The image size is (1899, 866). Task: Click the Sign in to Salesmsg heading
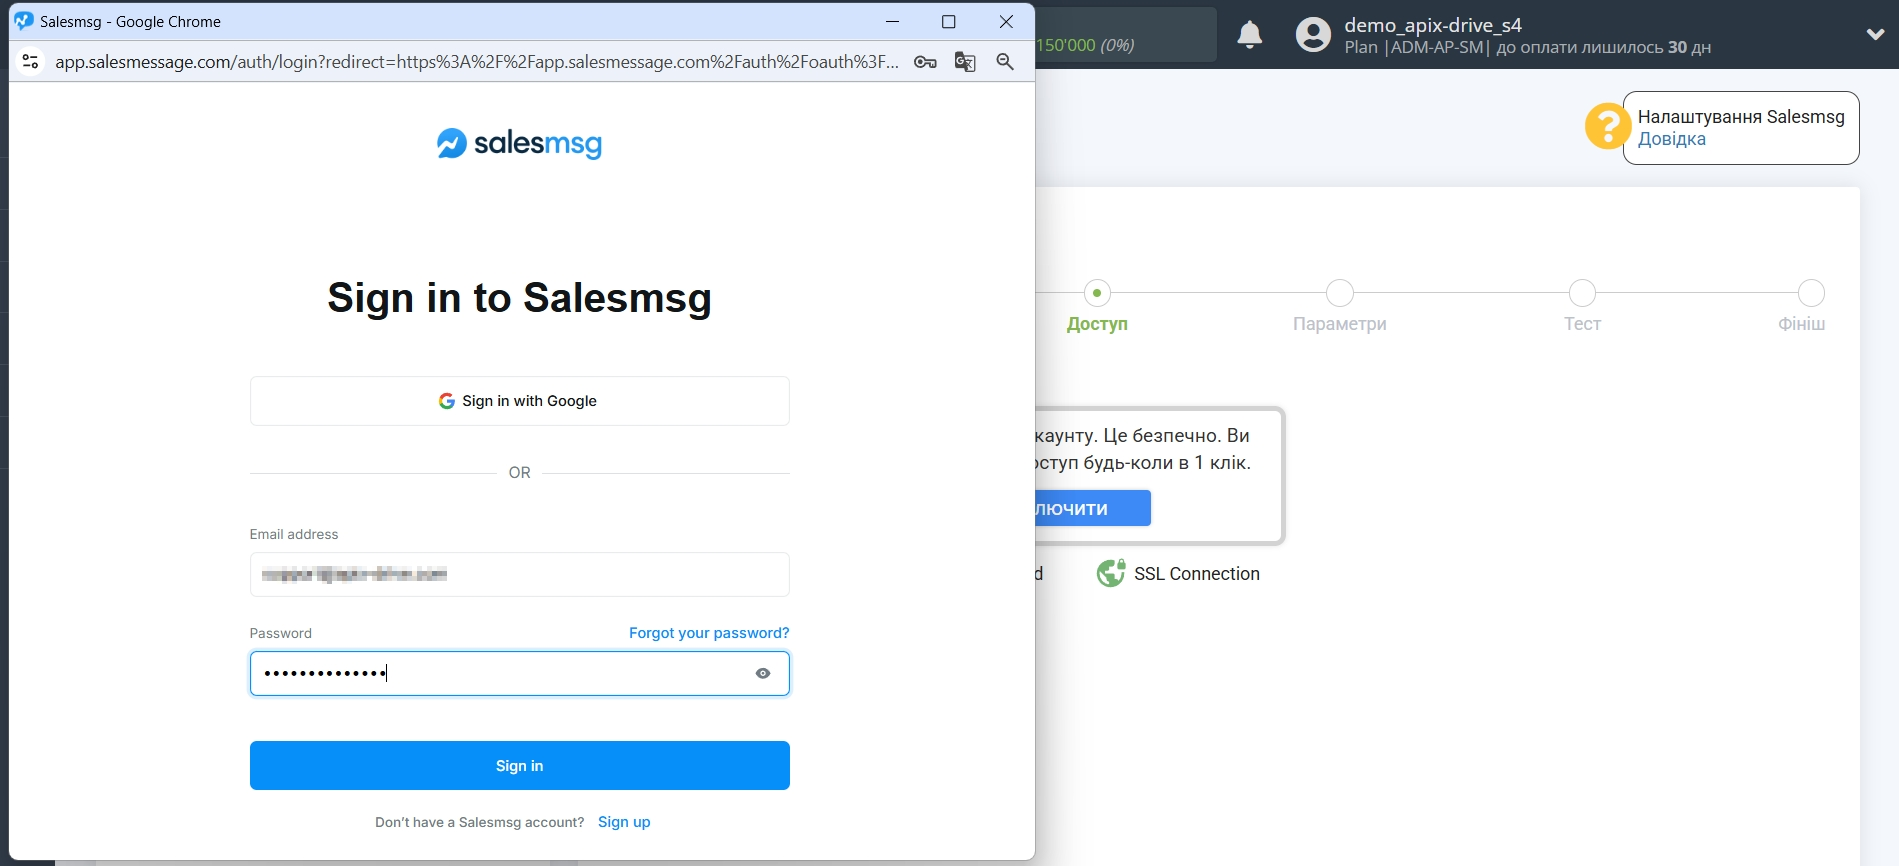pyautogui.click(x=520, y=298)
